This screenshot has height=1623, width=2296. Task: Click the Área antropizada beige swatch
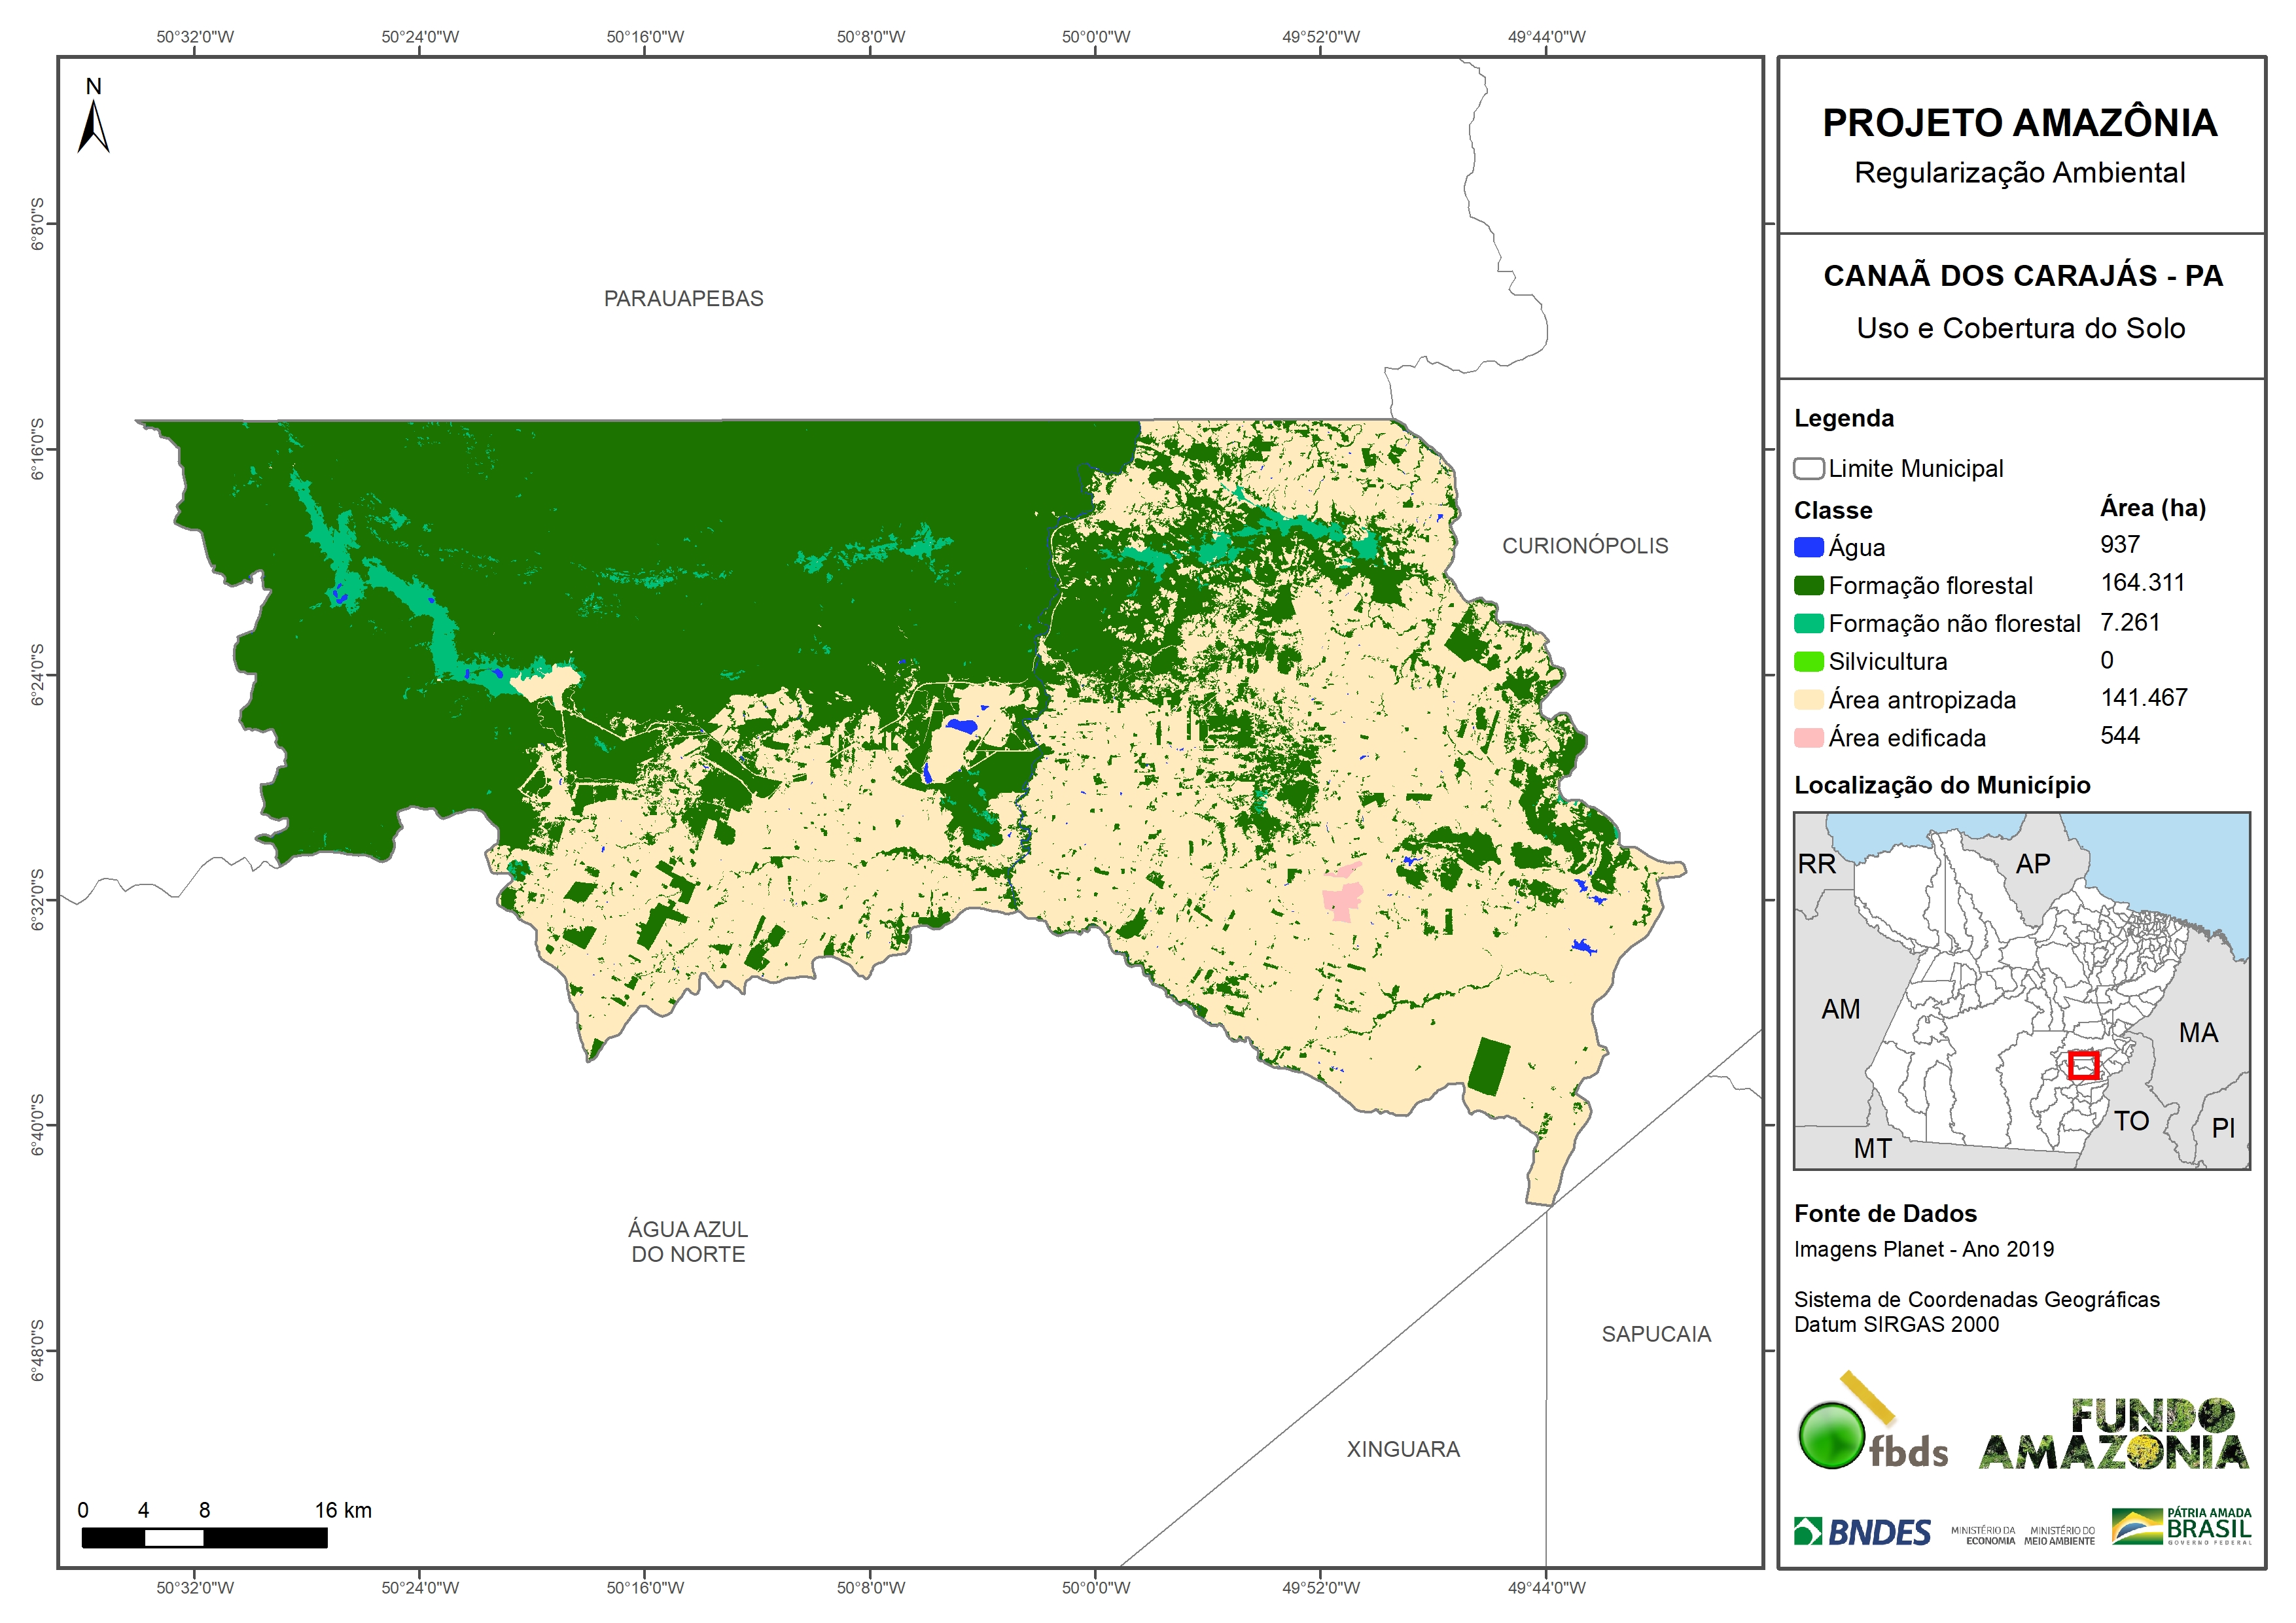coord(1808,700)
